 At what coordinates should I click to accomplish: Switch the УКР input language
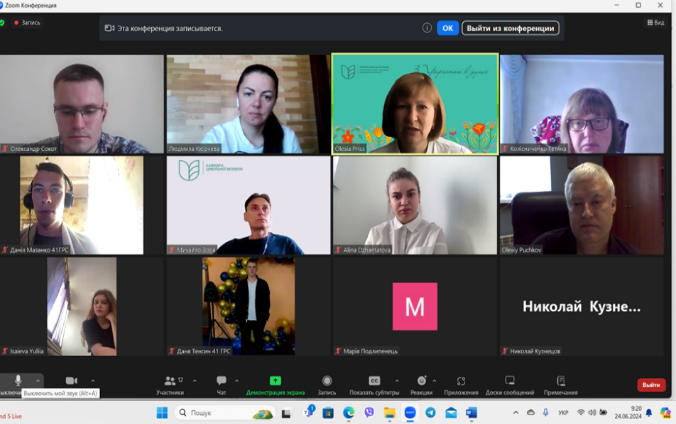pyautogui.click(x=563, y=413)
